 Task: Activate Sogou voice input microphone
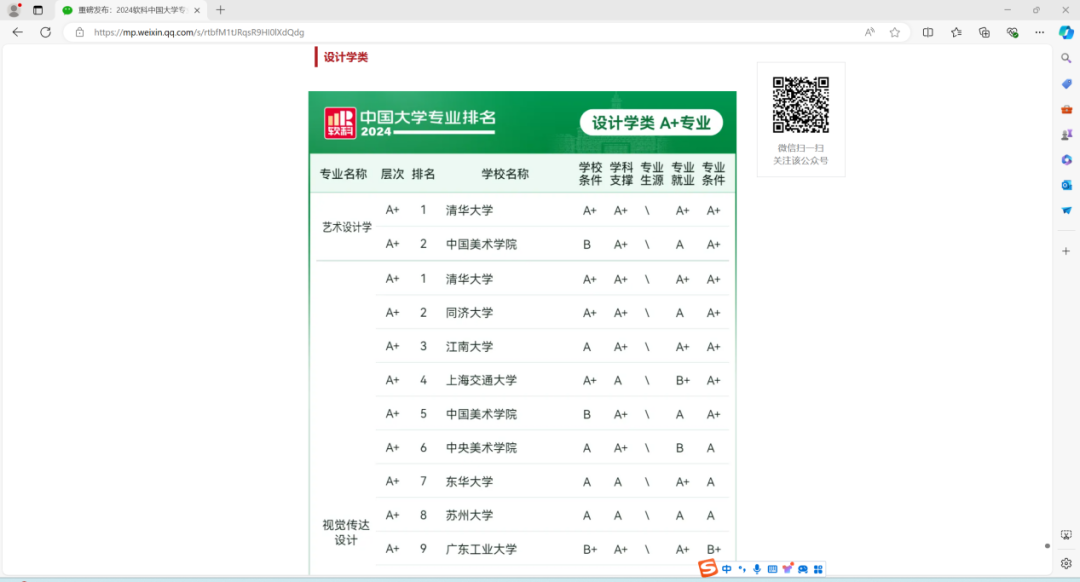[757, 569]
